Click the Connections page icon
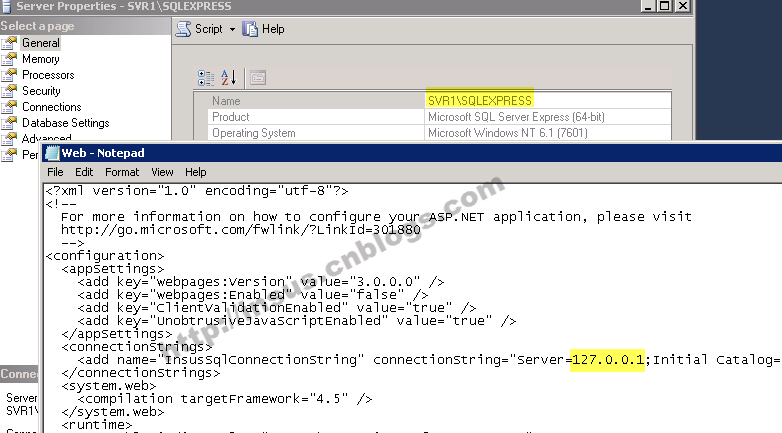 click(x=9, y=107)
